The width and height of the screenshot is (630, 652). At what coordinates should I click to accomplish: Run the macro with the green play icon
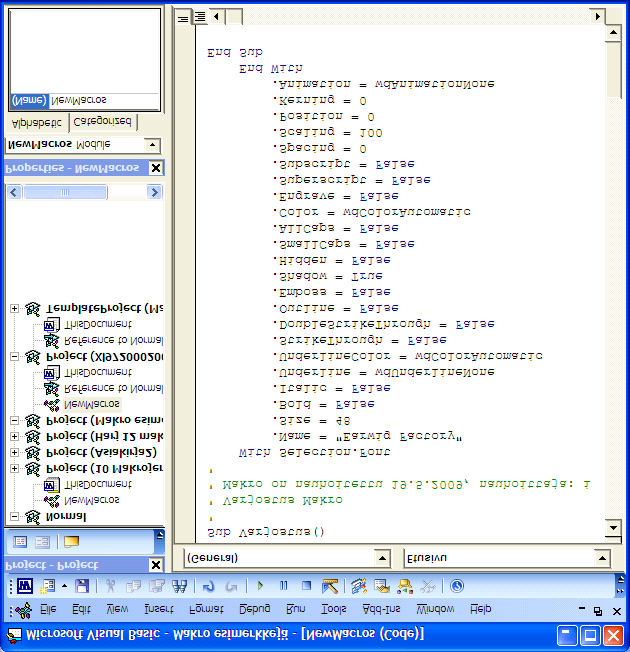pyautogui.click(x=260, y=586)
